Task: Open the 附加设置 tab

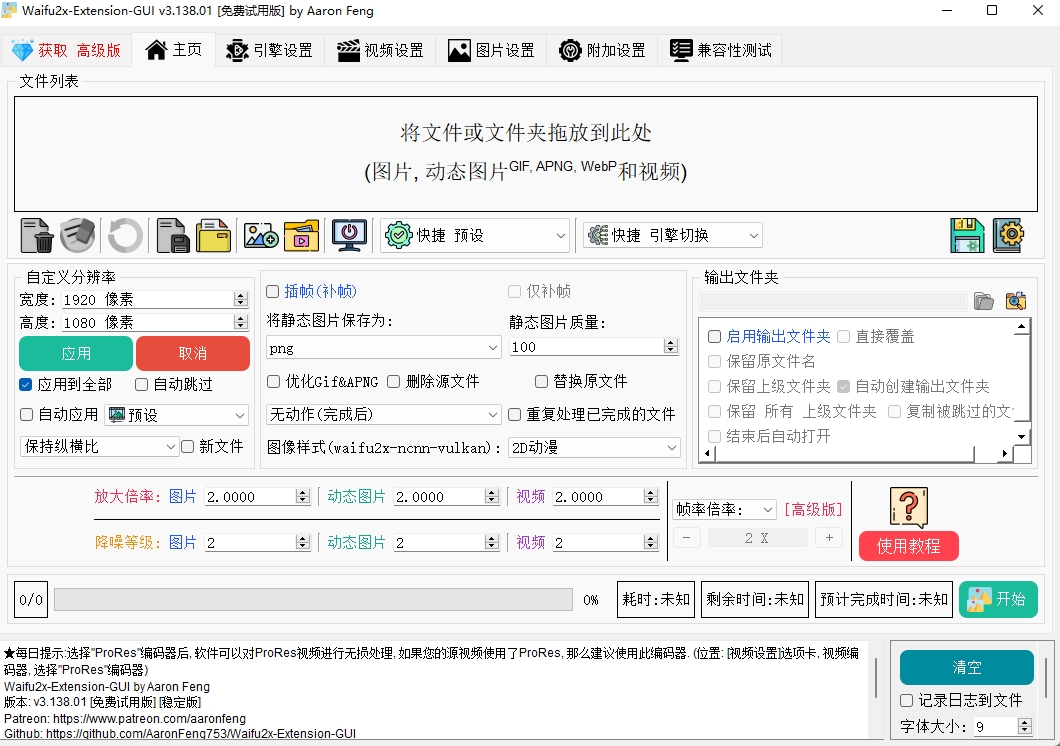Action: 602,50
